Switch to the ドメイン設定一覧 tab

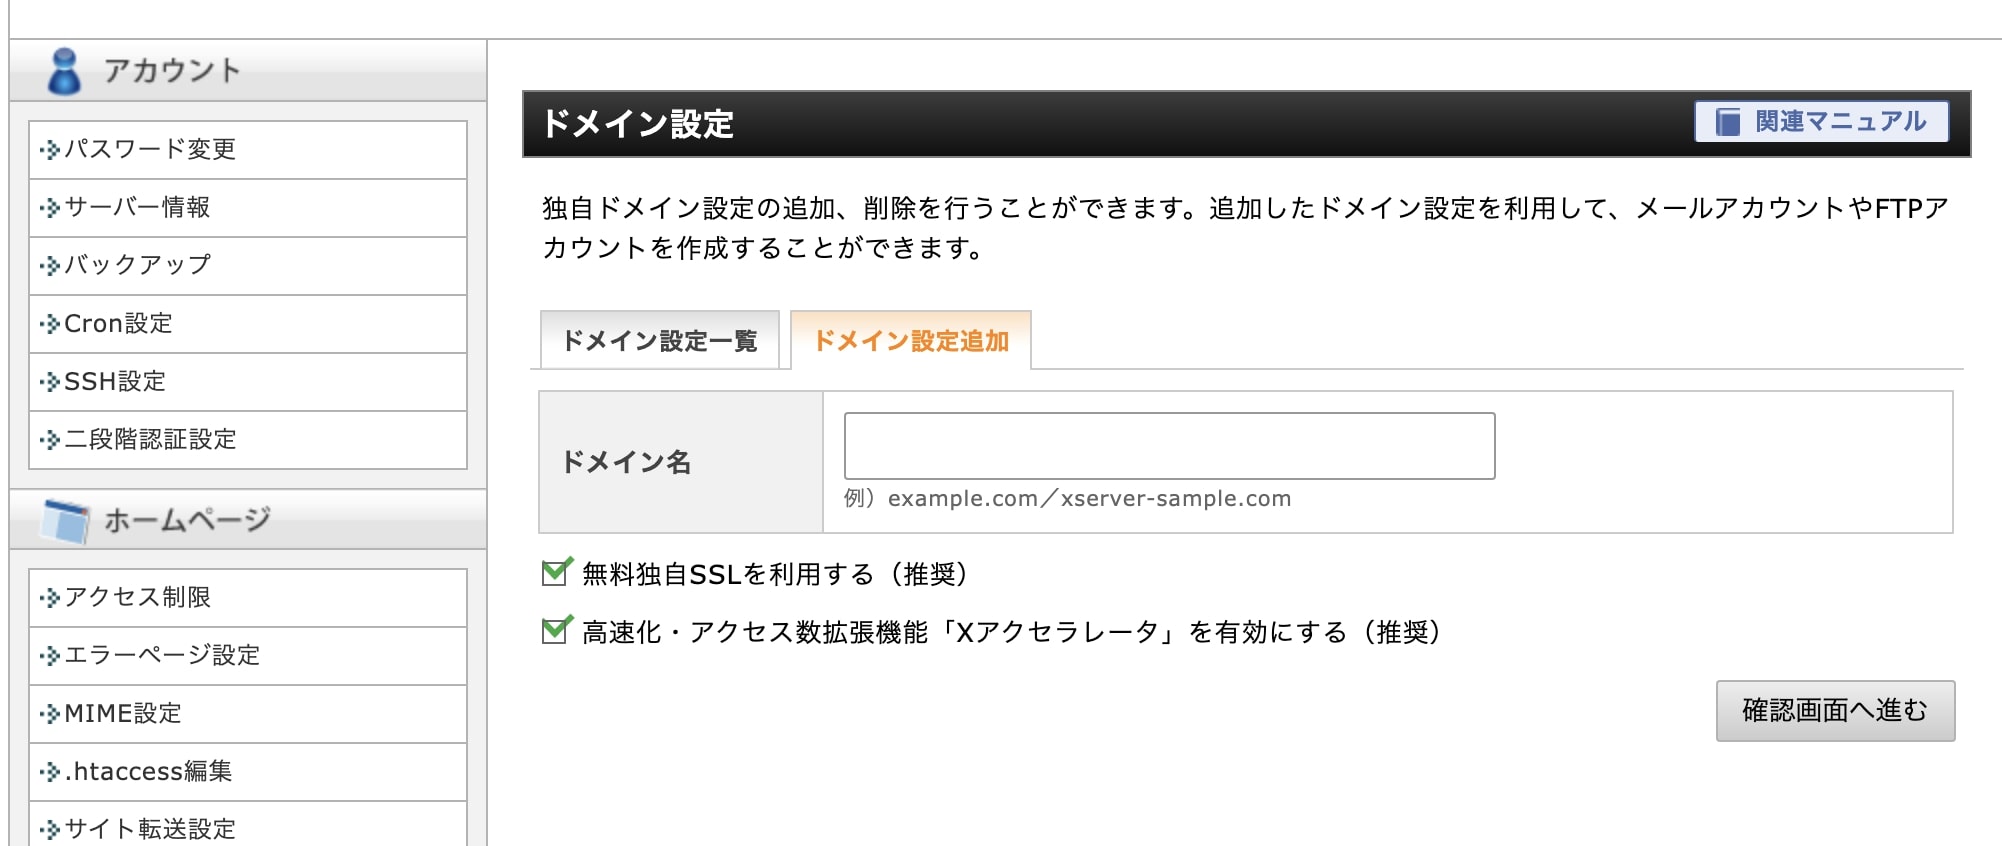659,341
